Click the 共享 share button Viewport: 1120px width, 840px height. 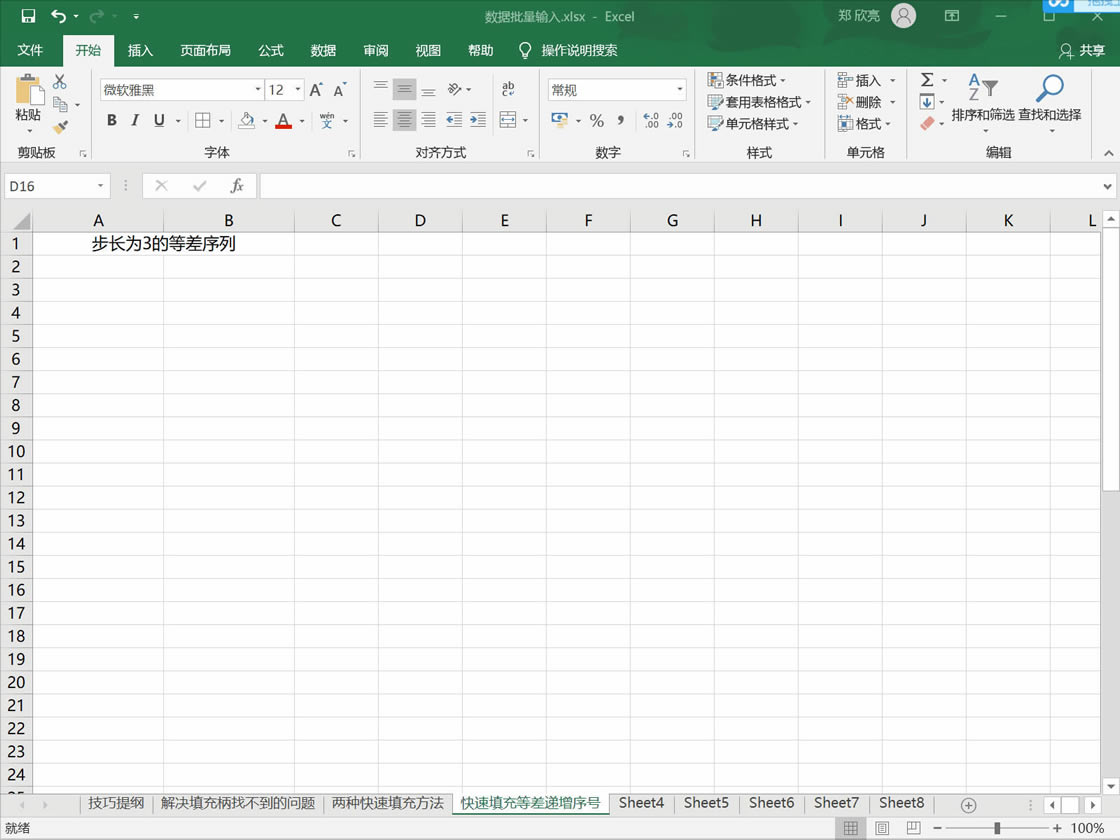click(1084, 50)
